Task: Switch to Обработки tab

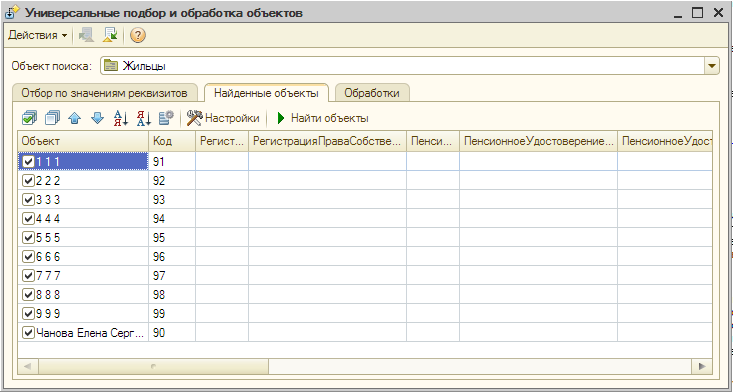Action: tap(372, 93)
